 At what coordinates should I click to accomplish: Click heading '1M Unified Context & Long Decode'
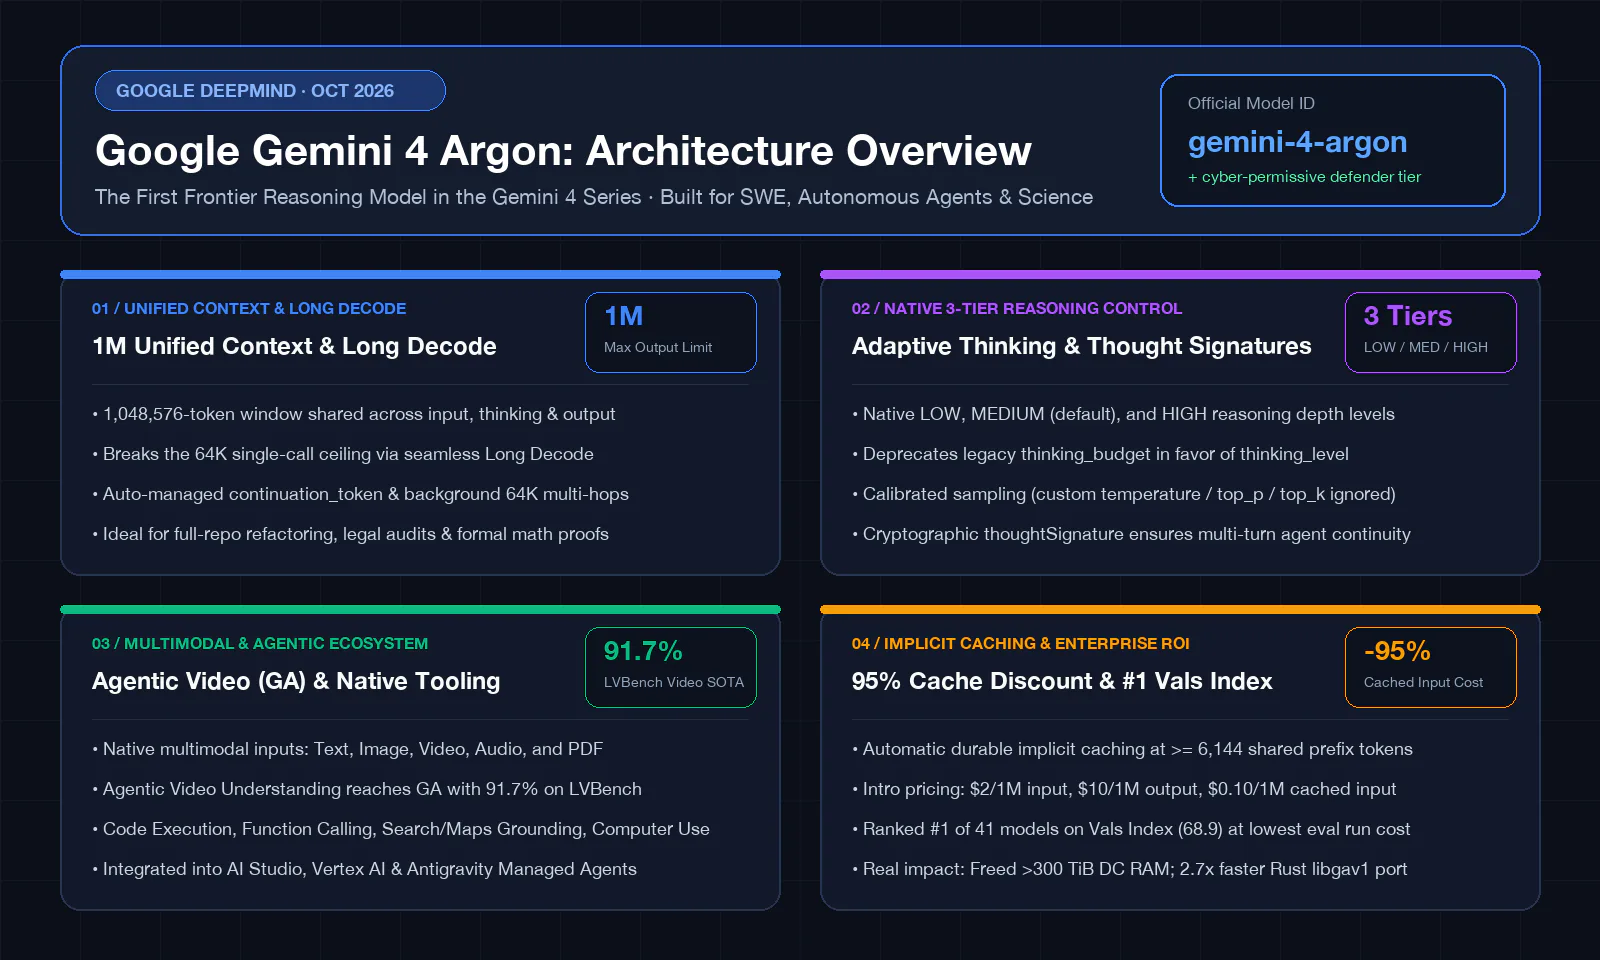(294, 346)
